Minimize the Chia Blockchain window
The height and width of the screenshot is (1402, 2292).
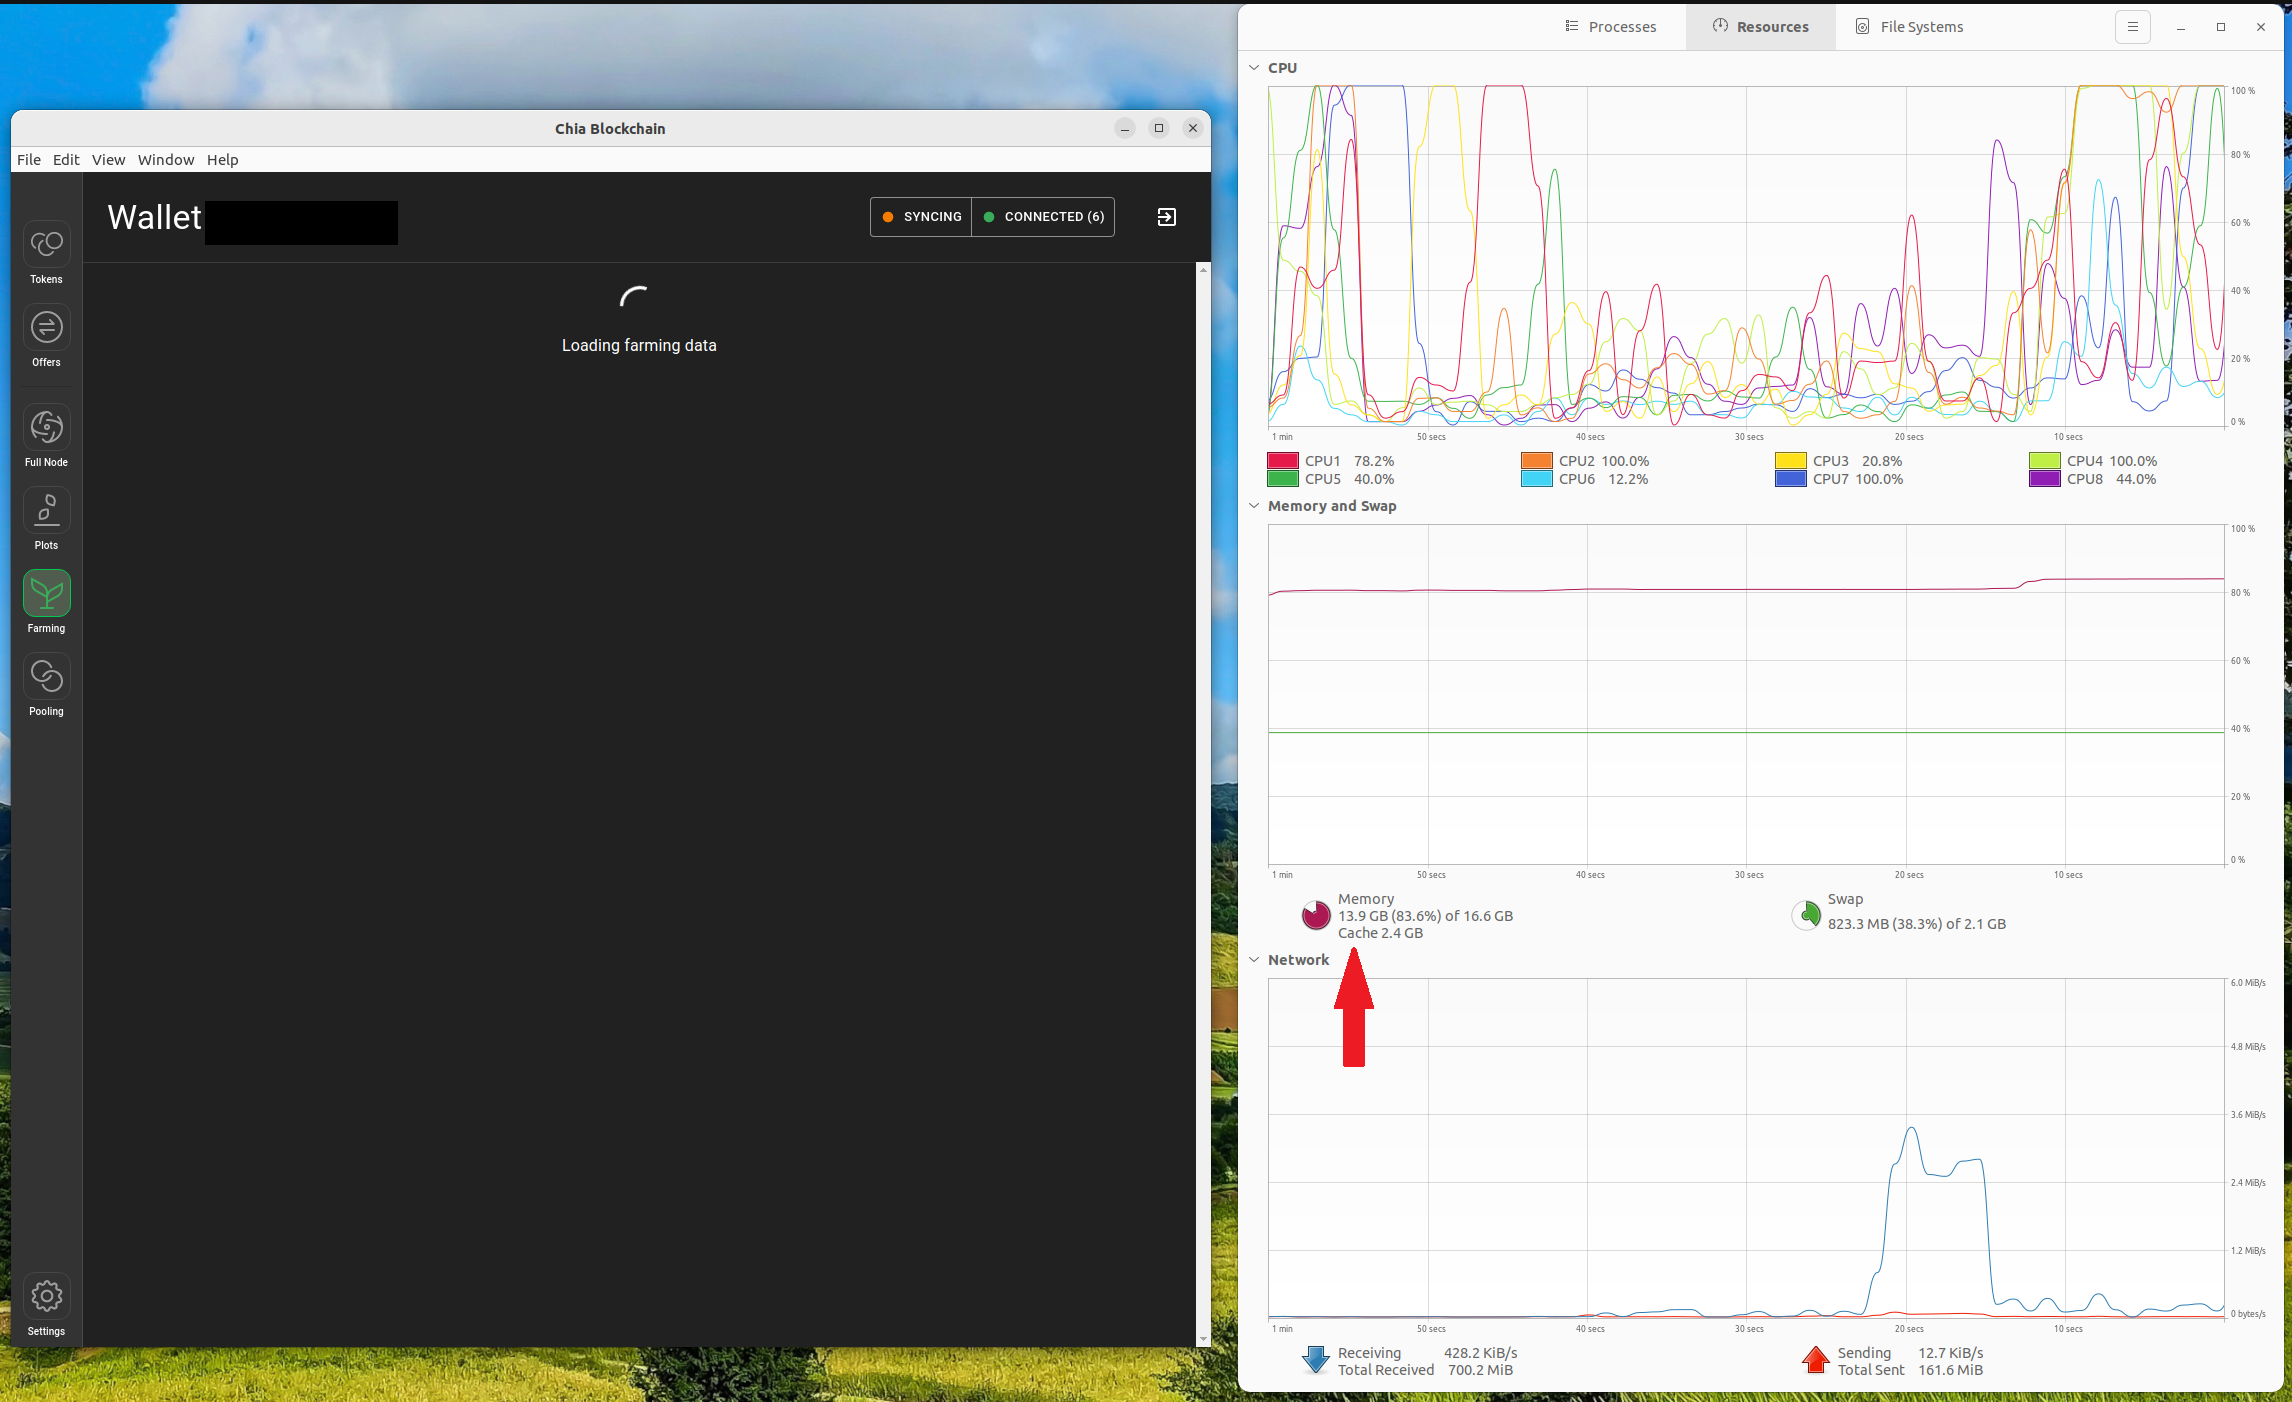[x=1125, y=128]
